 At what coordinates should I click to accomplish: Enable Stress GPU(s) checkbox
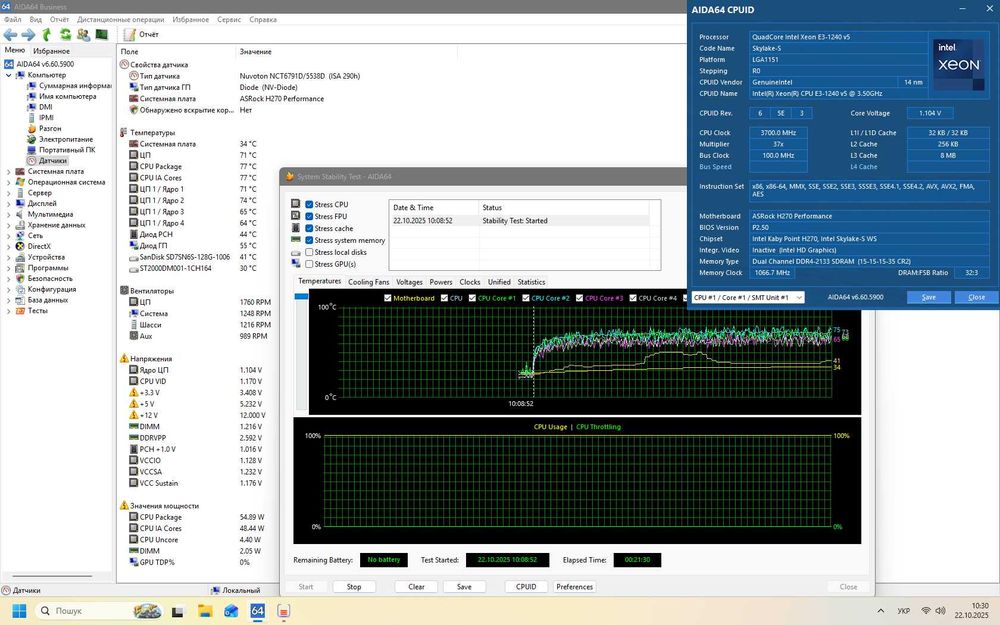pos(309,264)
